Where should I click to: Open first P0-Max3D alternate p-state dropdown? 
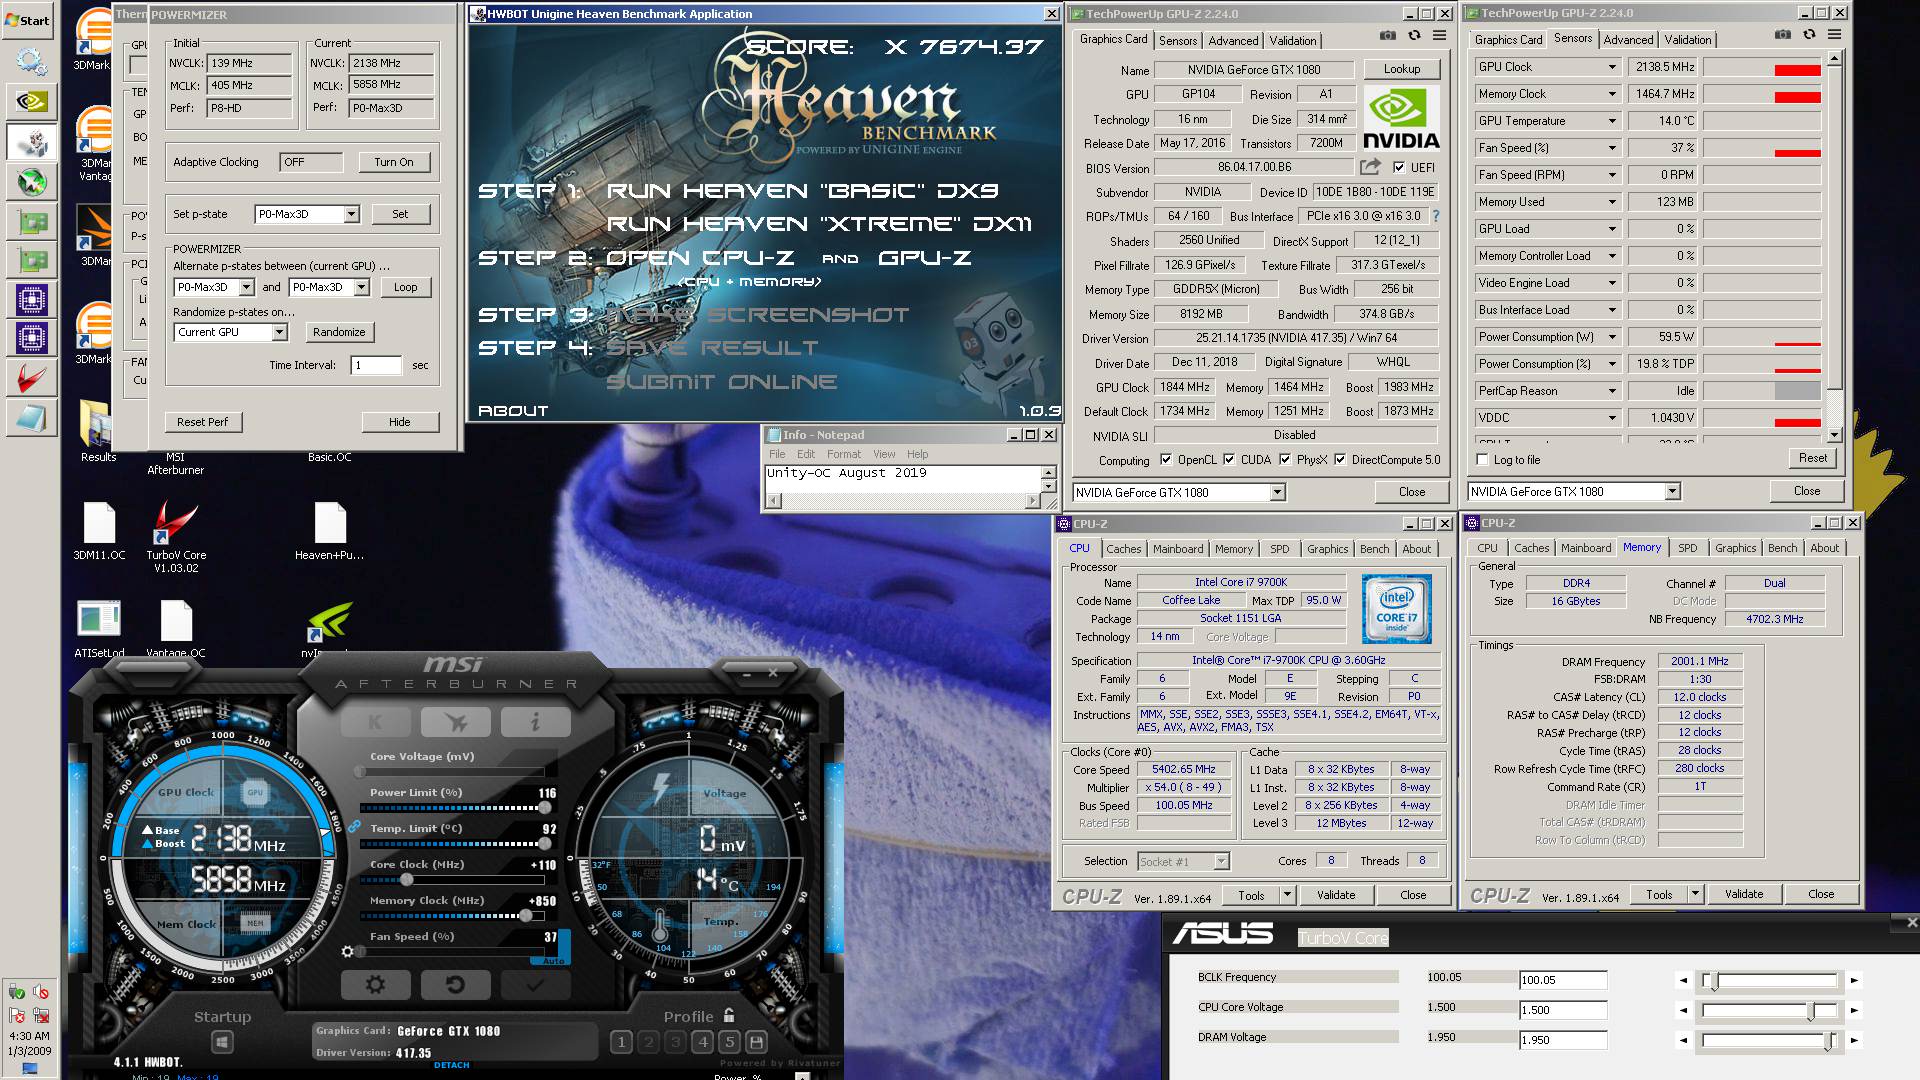[246, 287]
